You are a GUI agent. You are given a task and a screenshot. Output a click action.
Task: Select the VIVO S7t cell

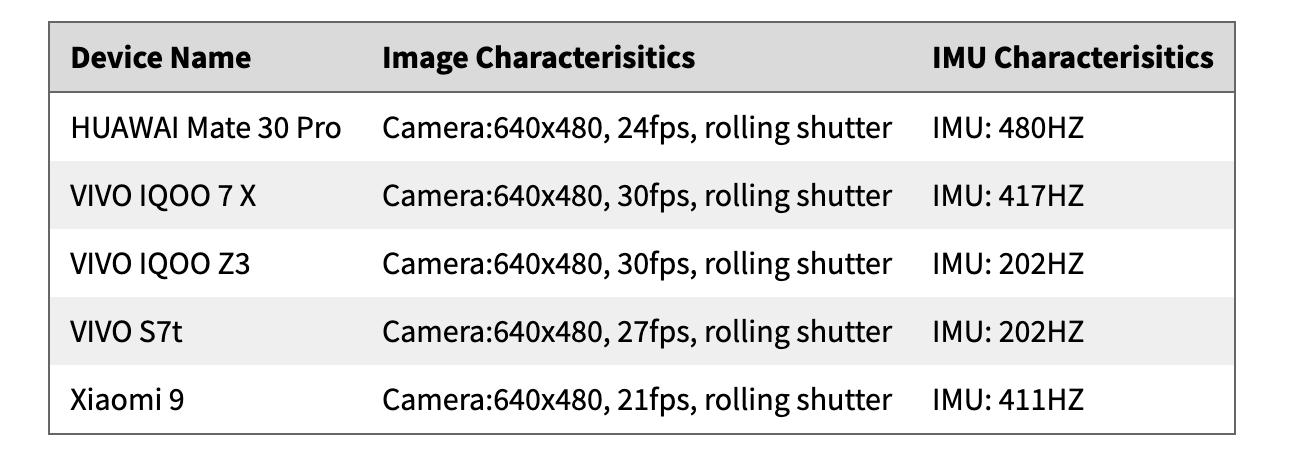coord(127,332)
